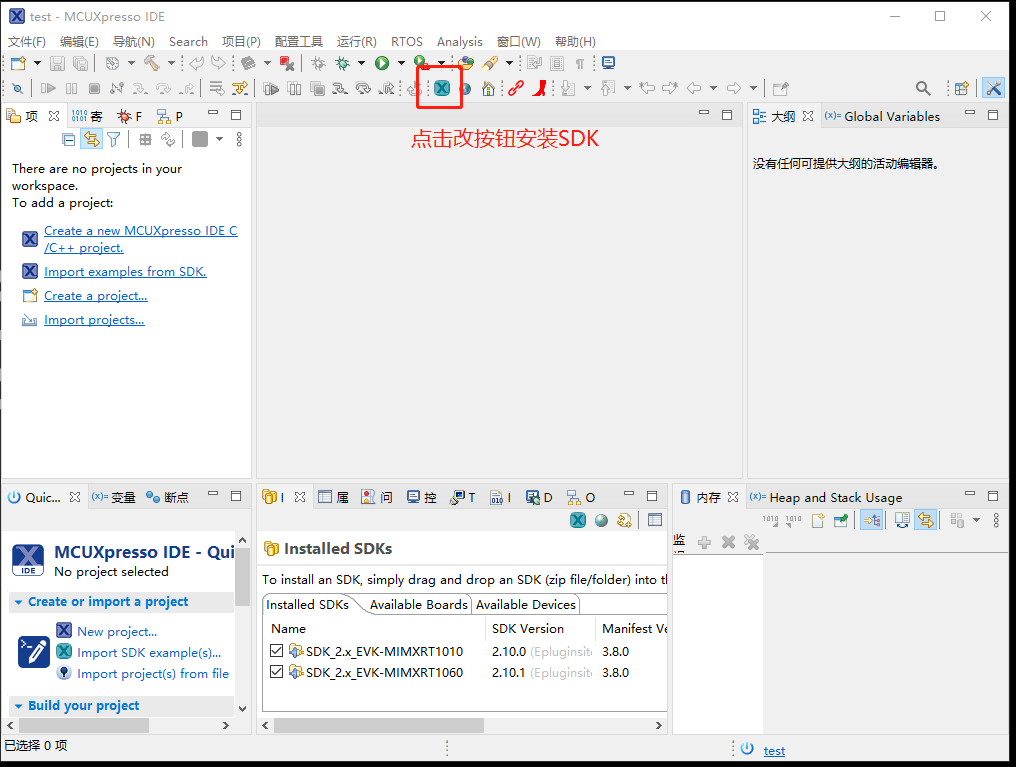The image size is (1016, 767).
Task: Toggle the show whitespace pilcrow icon
Action: (580, 63)
